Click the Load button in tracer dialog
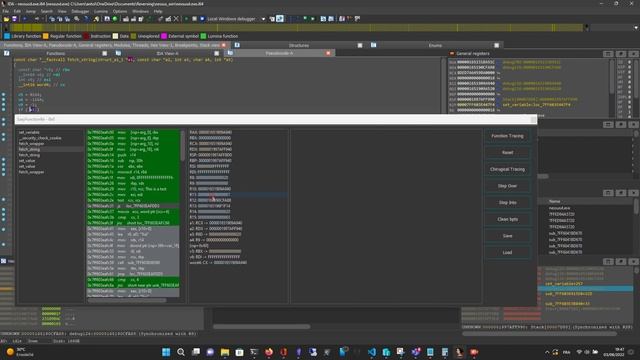The image size is (640, 360). [x=507, y=253]
